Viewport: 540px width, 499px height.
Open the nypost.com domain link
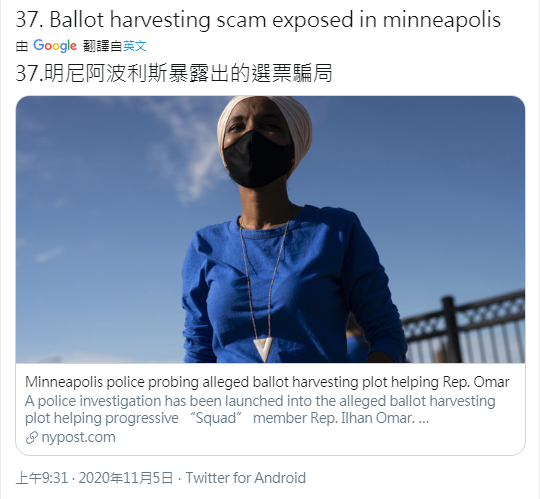[78, 437]
